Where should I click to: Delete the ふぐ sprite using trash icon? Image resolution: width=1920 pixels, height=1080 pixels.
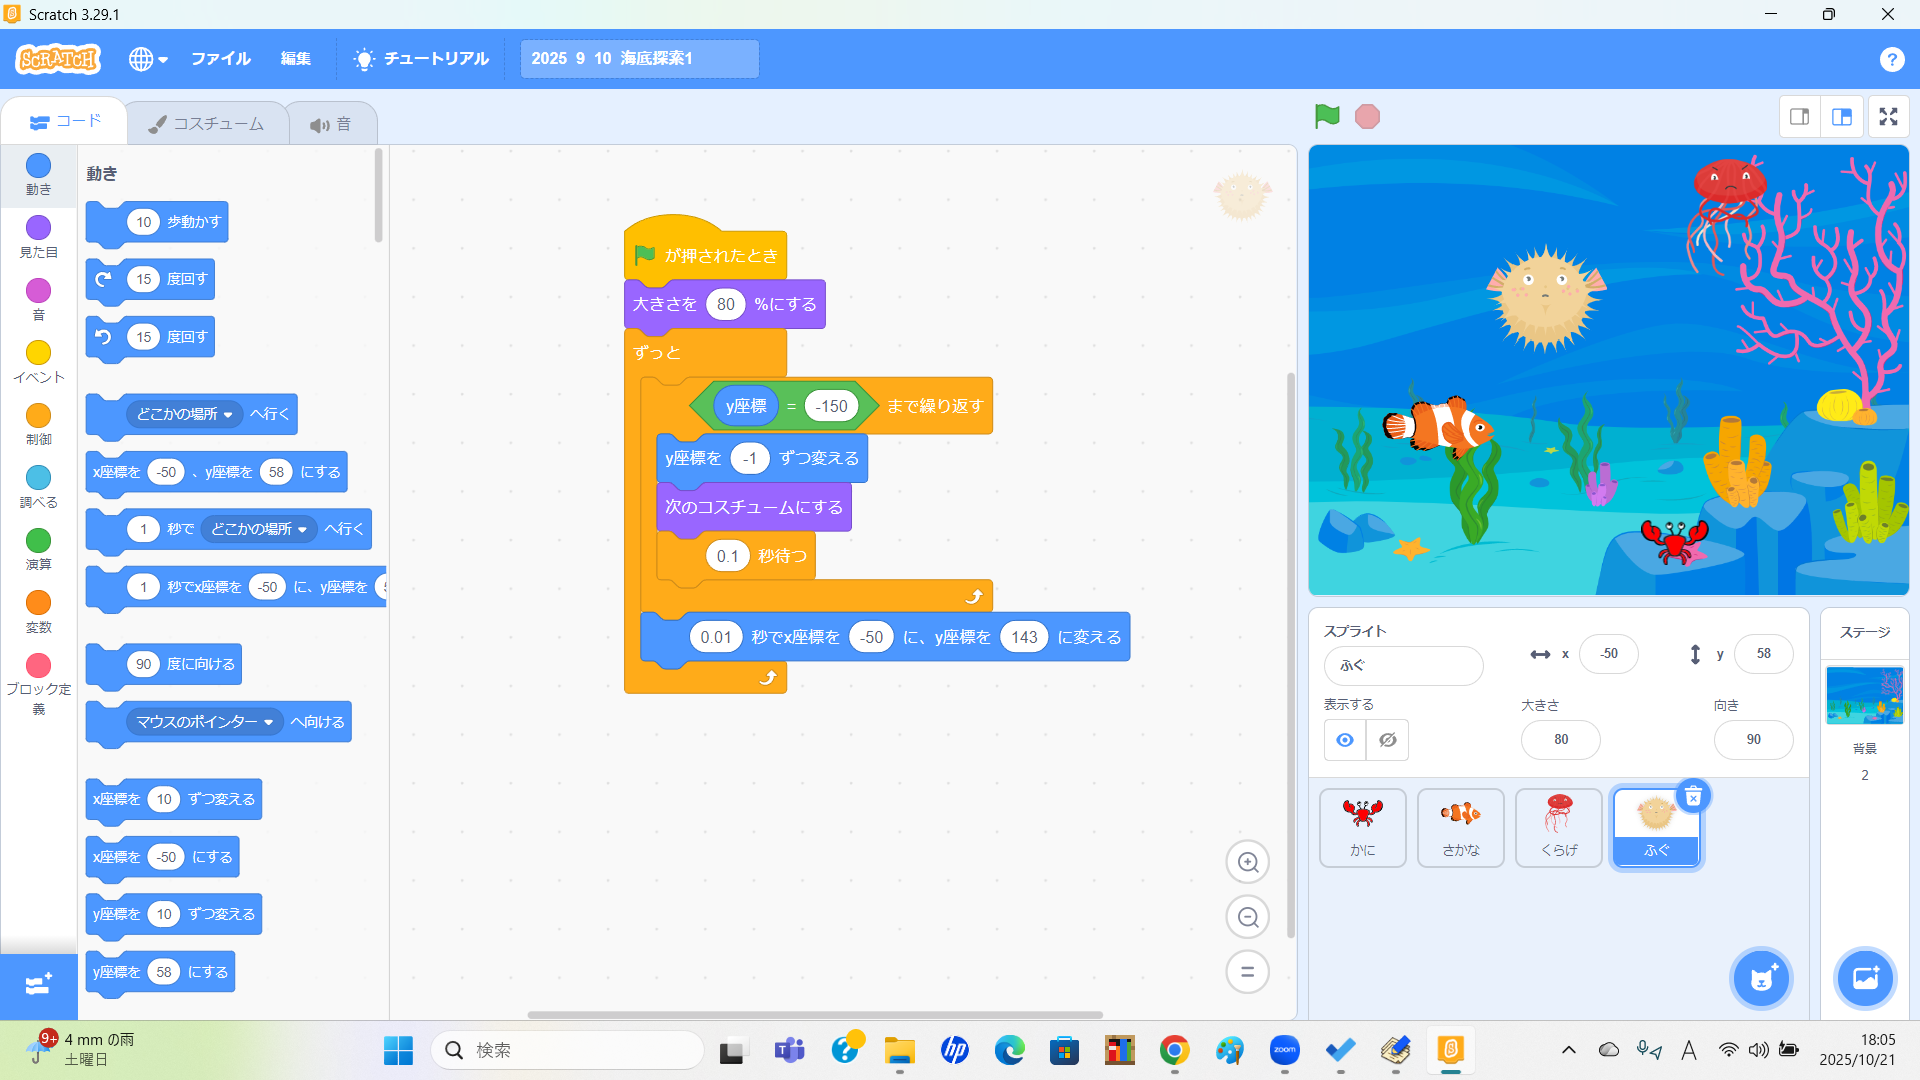click(x=1693, y=796)
